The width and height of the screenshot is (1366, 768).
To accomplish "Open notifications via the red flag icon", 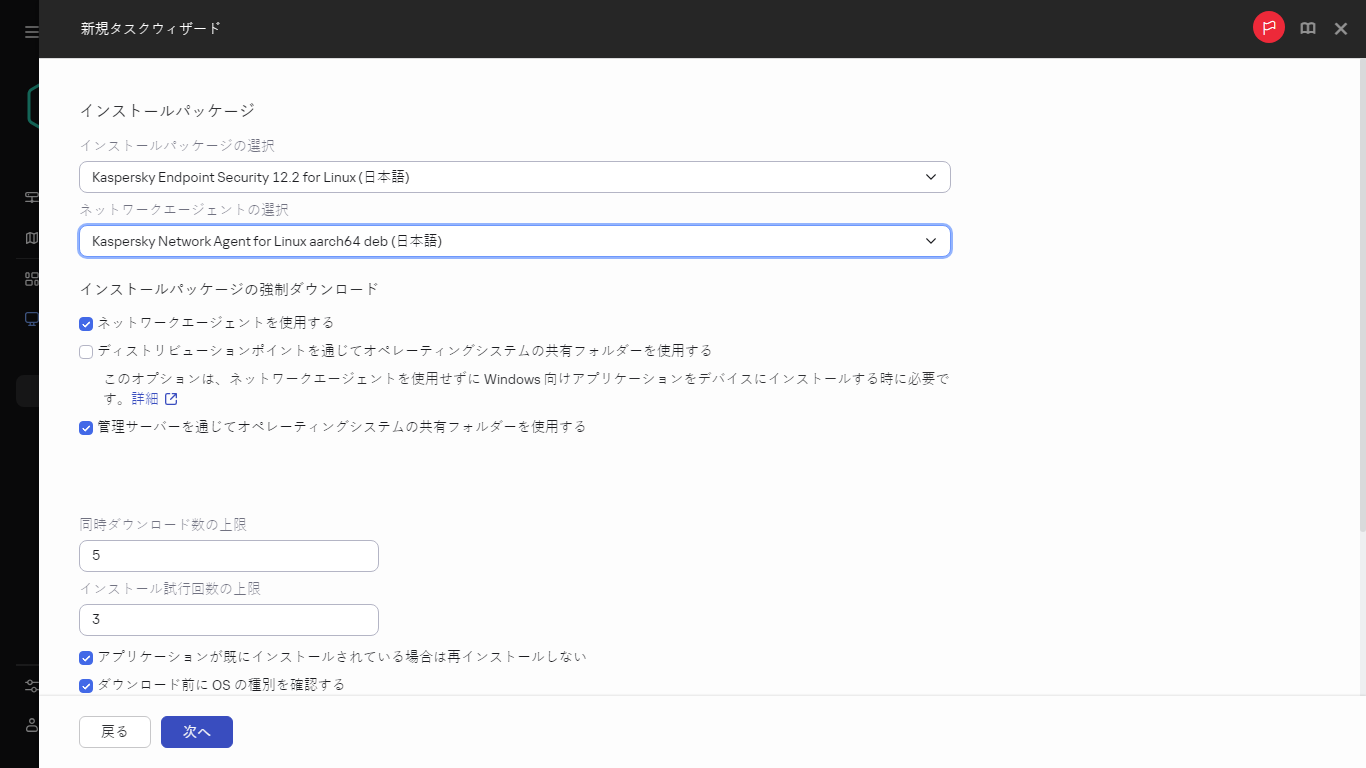I will tap(1268, 27).
